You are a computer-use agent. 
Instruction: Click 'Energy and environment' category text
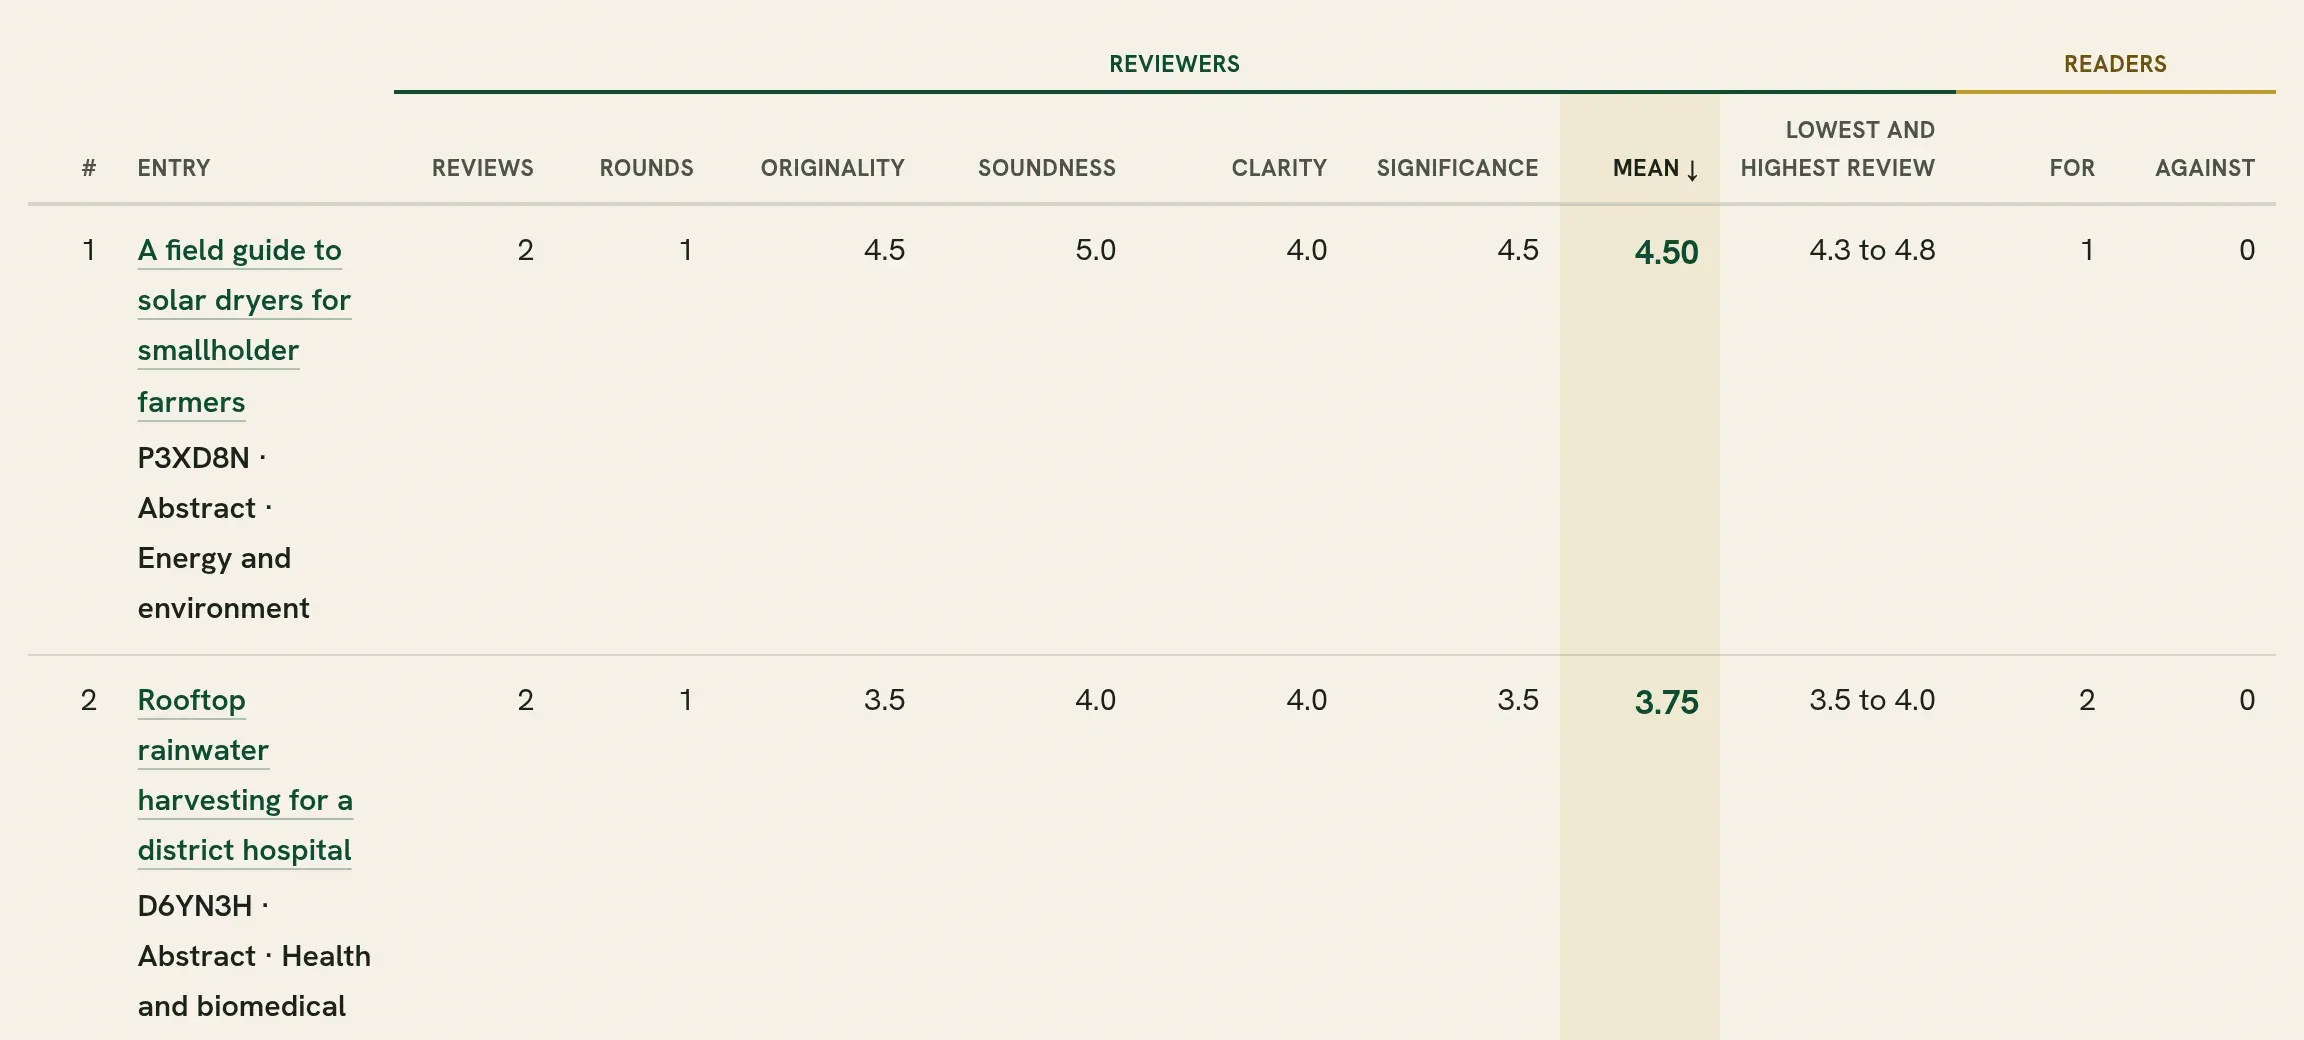(x=223, y=583)
